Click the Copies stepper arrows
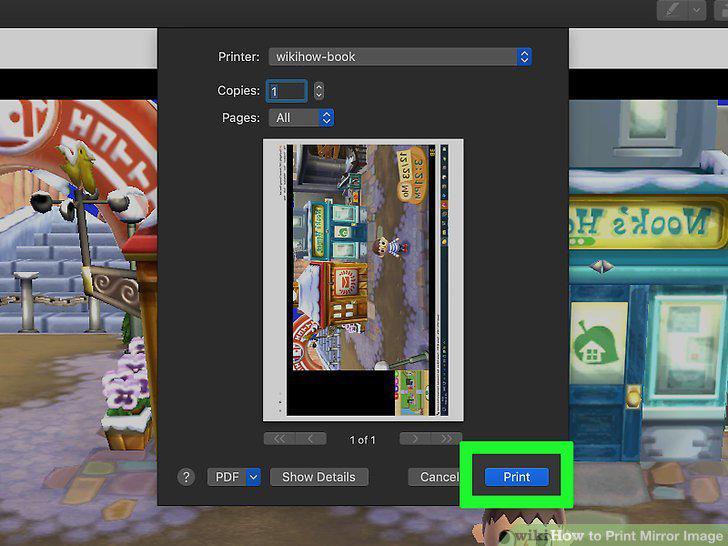Viewport: 728px width, 546px height. (x=318, y=91)
